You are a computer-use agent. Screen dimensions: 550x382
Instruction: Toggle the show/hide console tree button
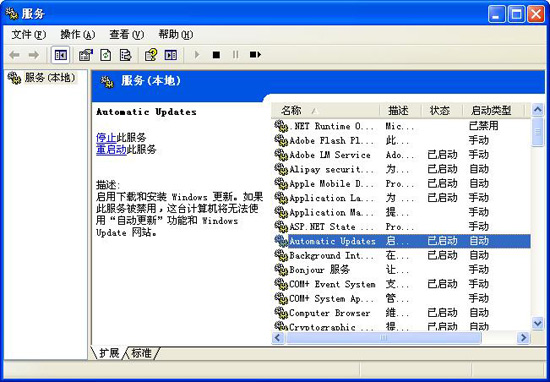60,55
